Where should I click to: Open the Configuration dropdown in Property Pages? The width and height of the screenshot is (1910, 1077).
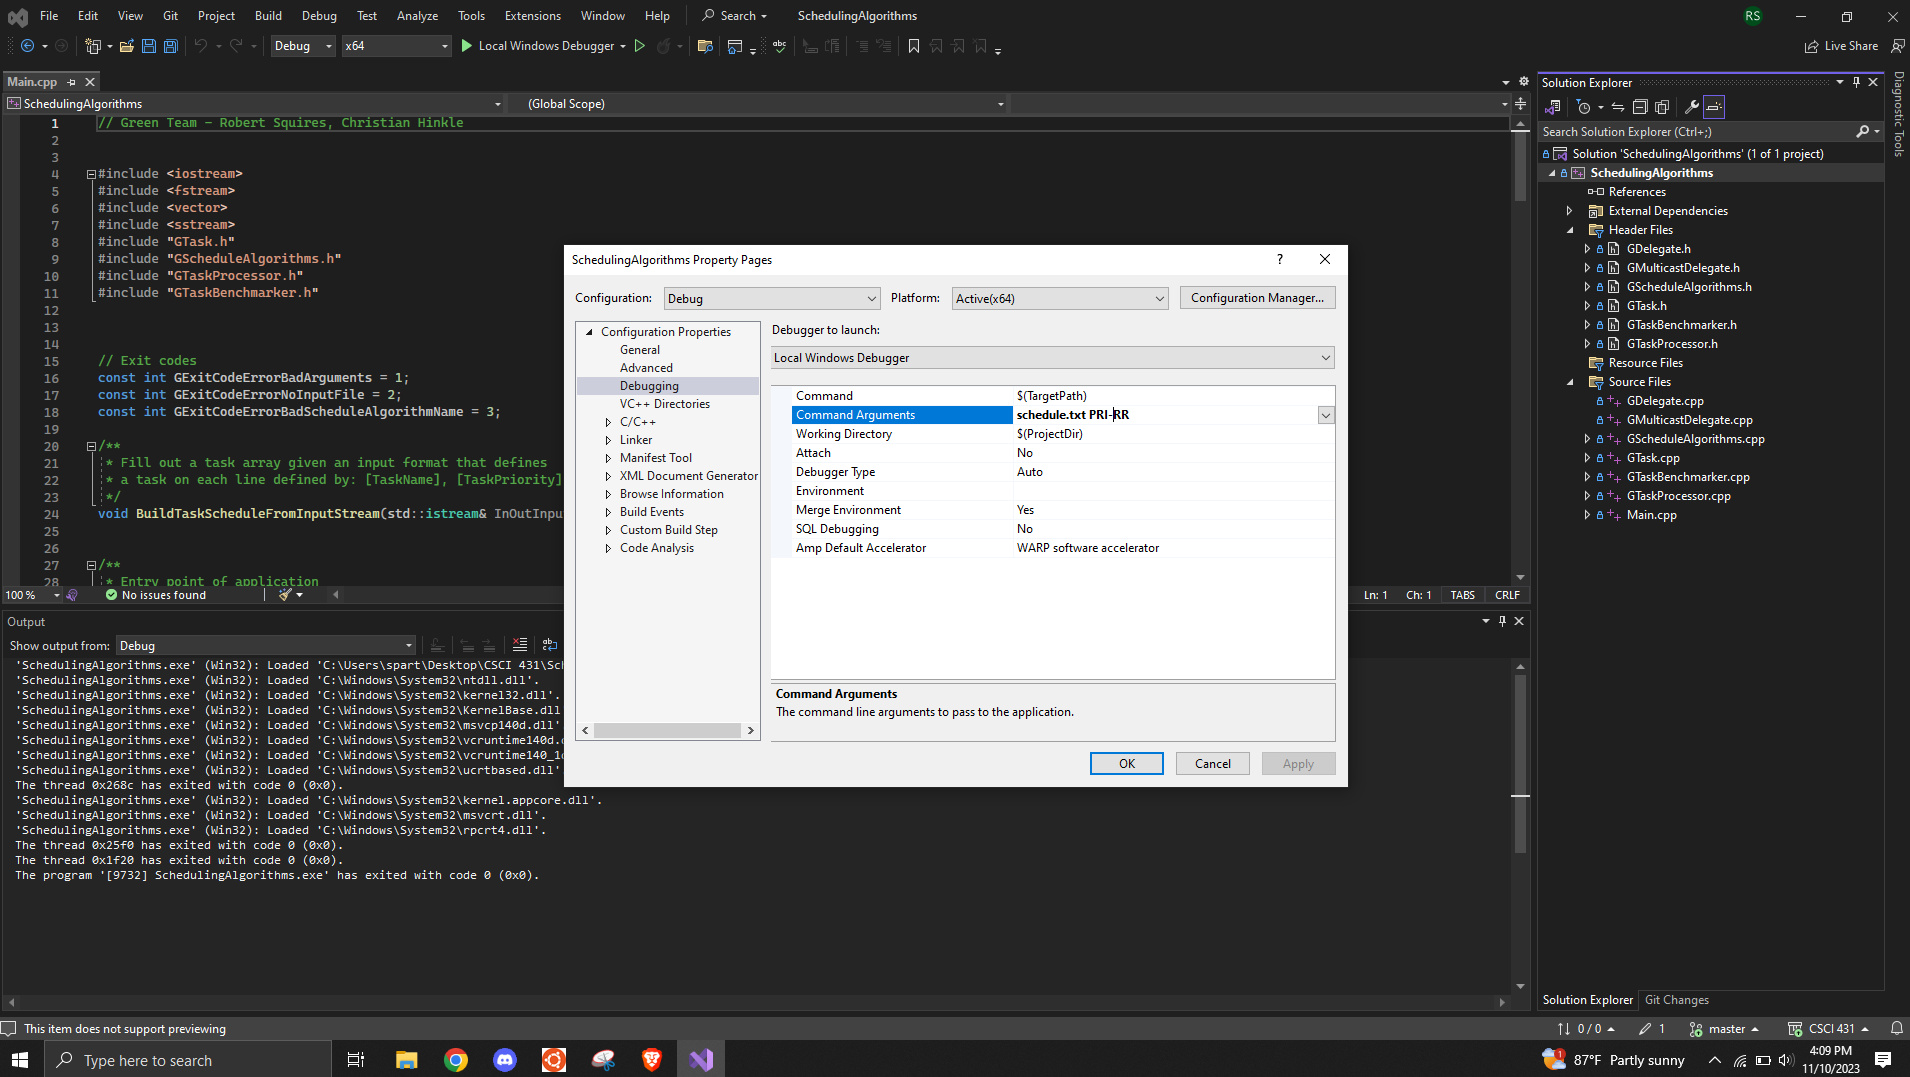(772, 298)
